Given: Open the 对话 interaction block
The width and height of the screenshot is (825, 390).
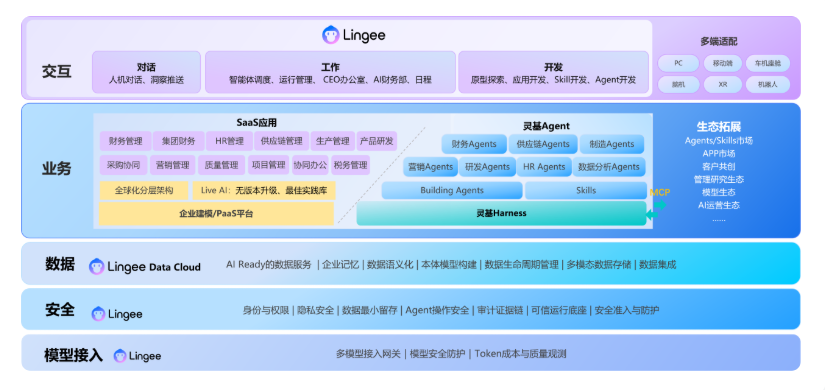Looking at the screenshot, I should tap(146, 73).
